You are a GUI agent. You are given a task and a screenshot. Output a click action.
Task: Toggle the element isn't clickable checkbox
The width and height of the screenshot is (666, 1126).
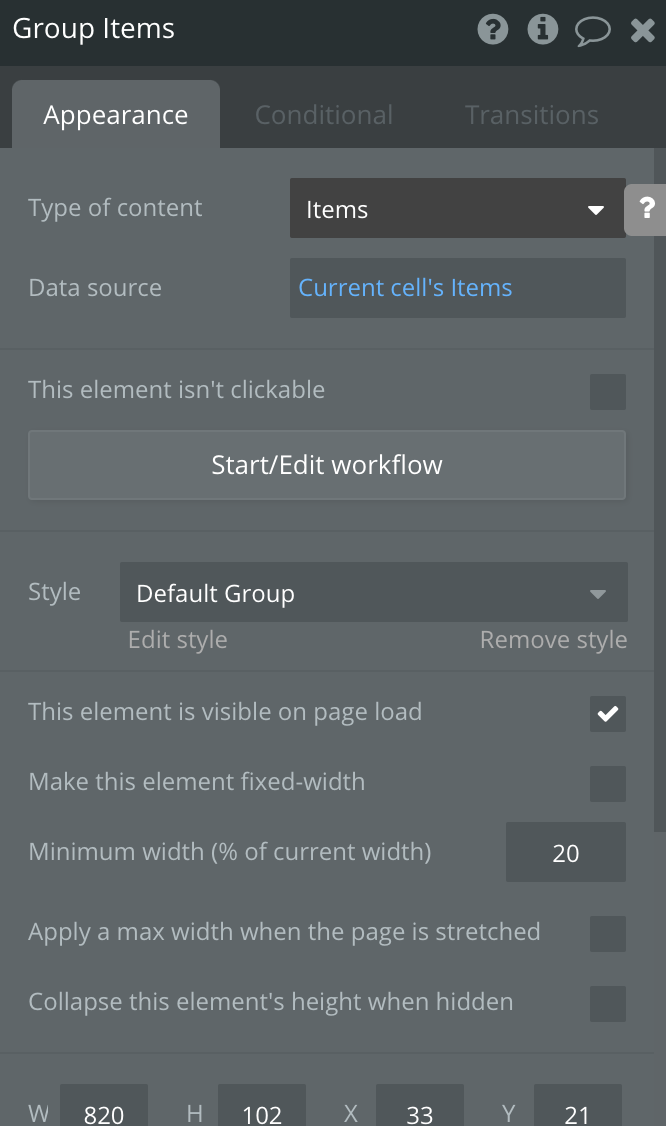pyautogui.click(x=607, y=391)
